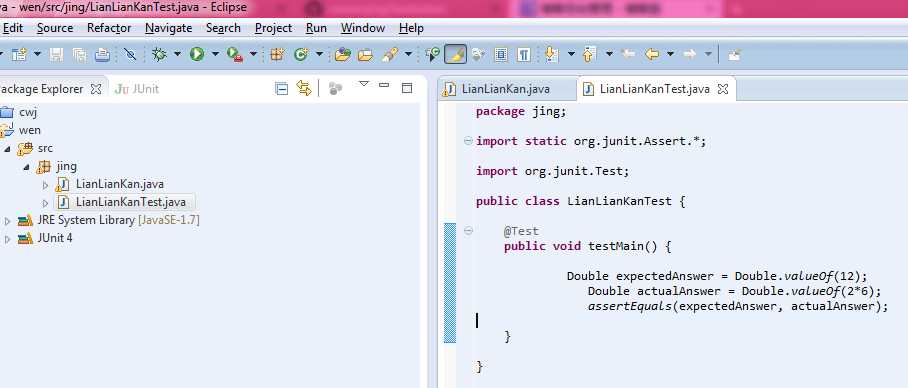This screenshot has height=388, width=908.
Task: Switch to the JUnit view tab
Action: (x=137, y=89)
